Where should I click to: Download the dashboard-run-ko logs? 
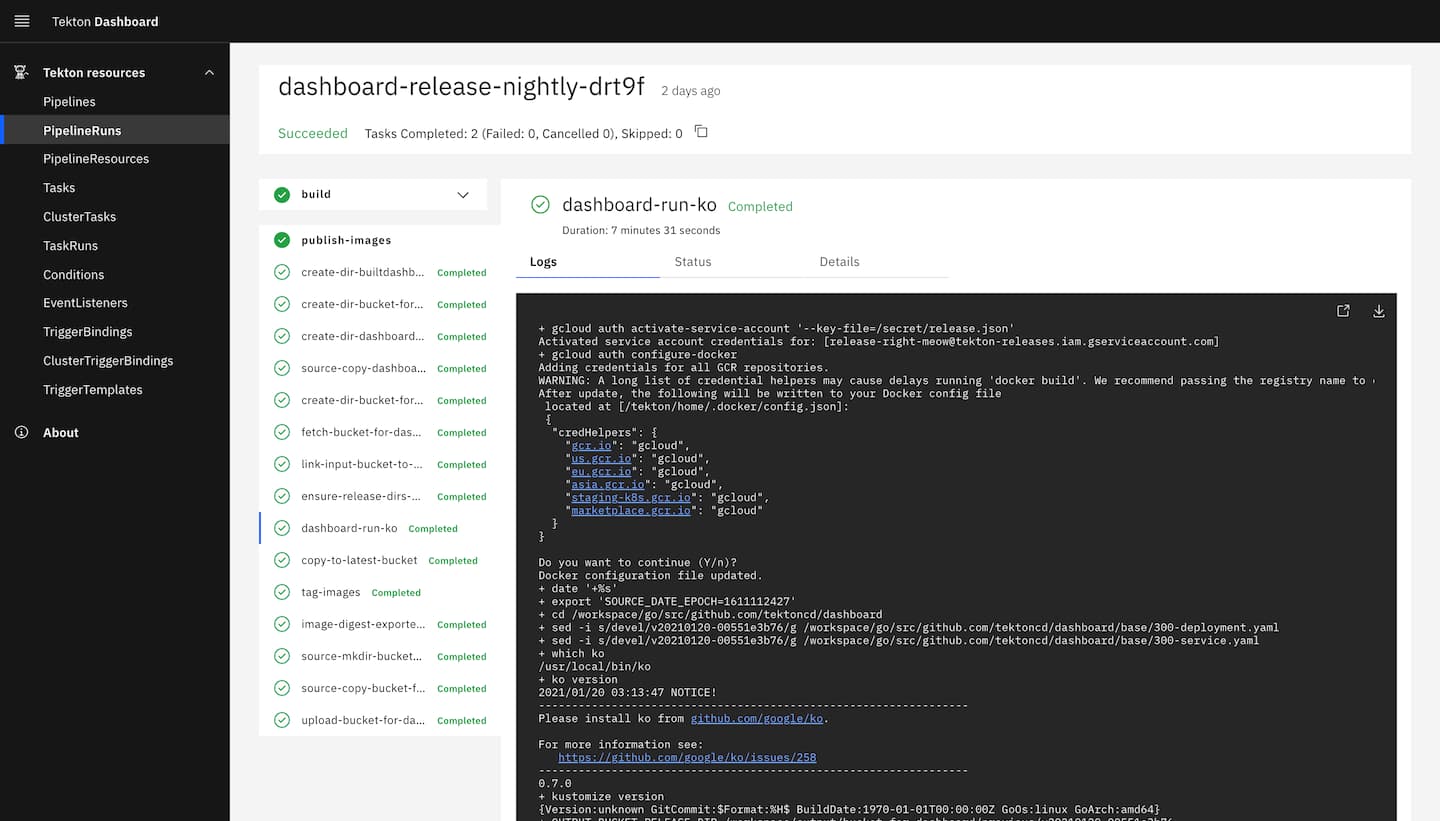point(1379,311)
